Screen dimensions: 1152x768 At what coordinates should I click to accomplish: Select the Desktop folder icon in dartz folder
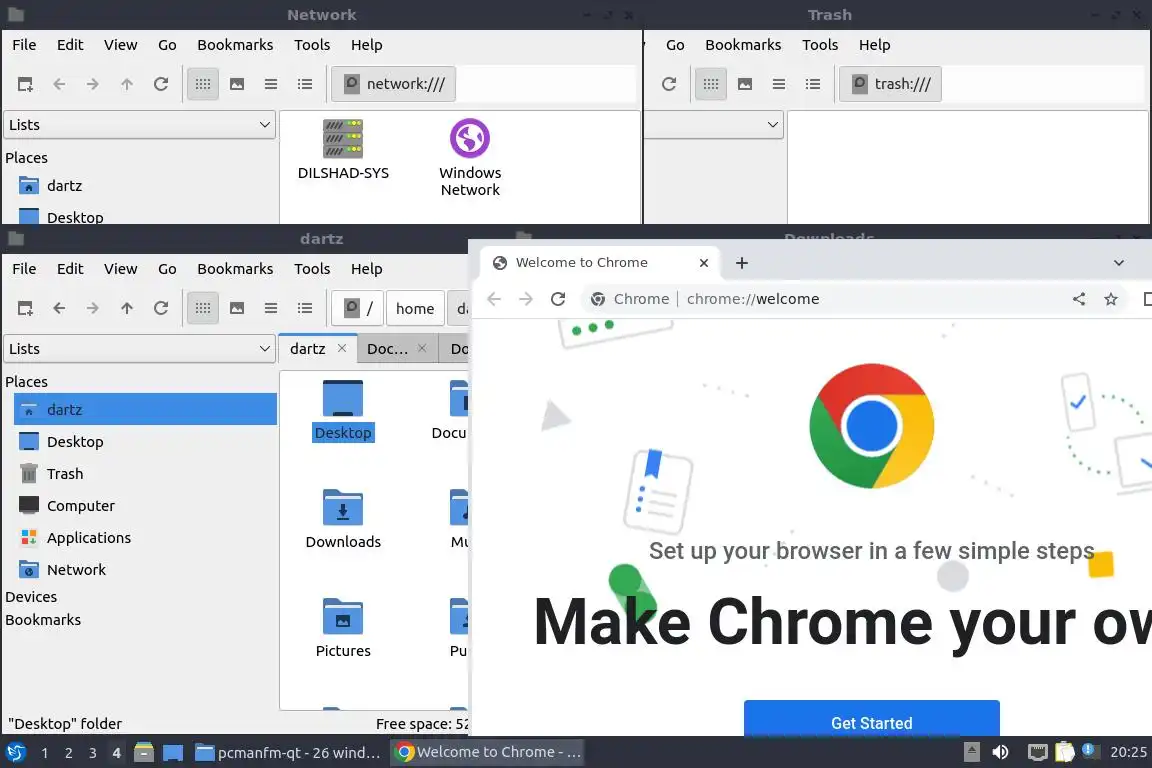[x=343, y=411]
